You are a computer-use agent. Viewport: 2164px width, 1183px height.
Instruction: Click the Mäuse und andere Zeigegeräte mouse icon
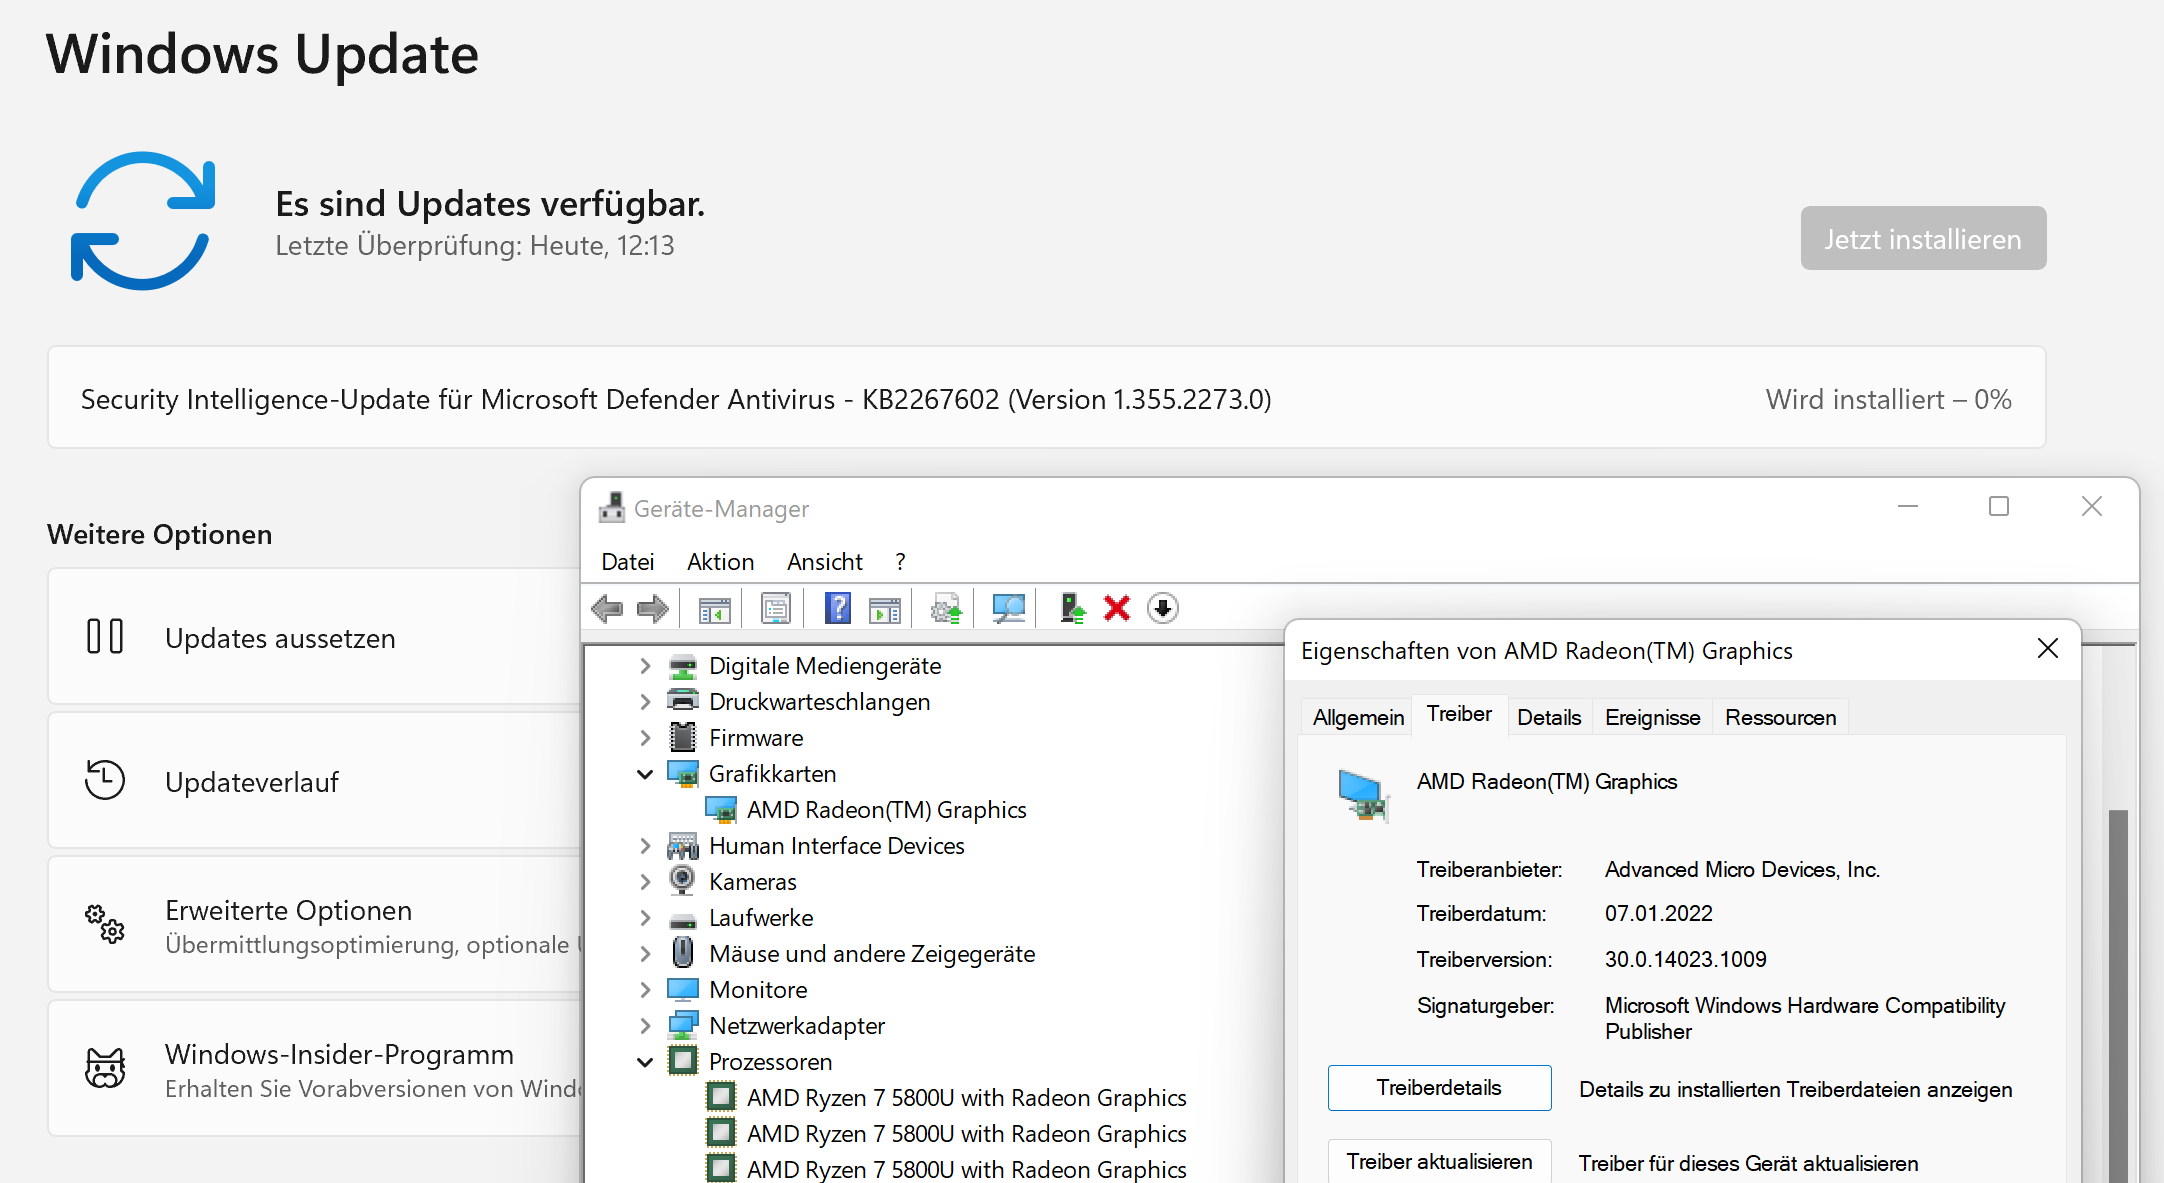tap(683, 953)
